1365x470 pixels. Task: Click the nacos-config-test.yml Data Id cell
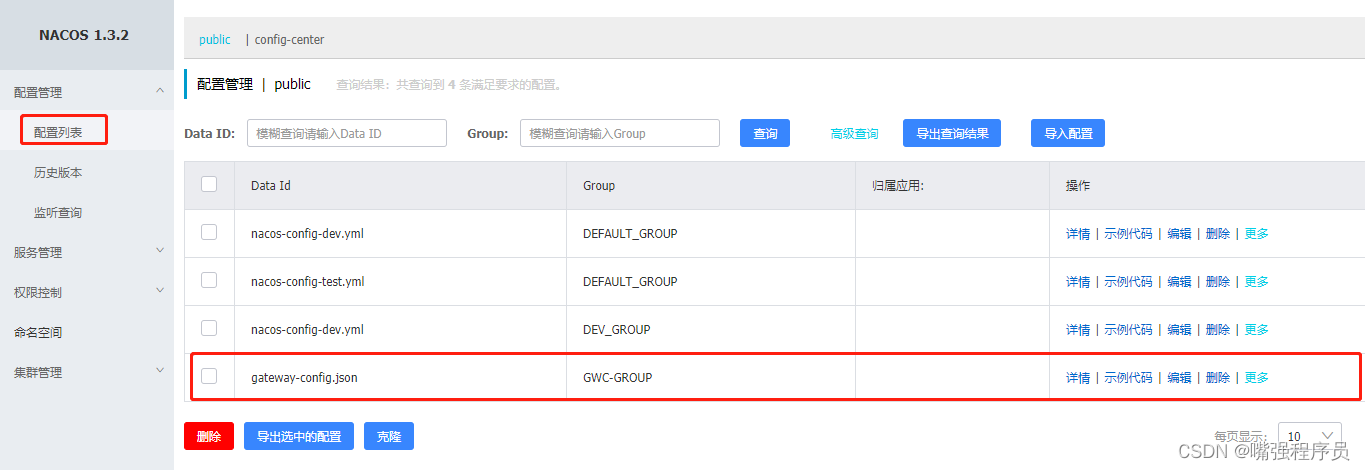coord(401,281)
